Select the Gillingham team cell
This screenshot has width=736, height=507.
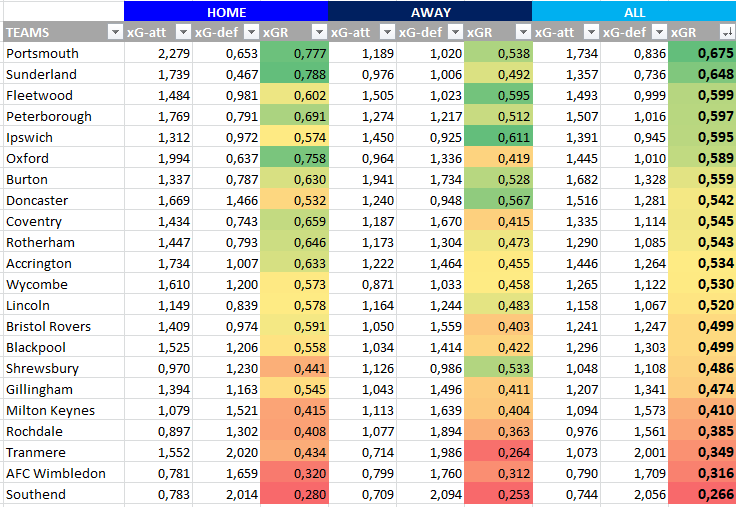[63, 389]
